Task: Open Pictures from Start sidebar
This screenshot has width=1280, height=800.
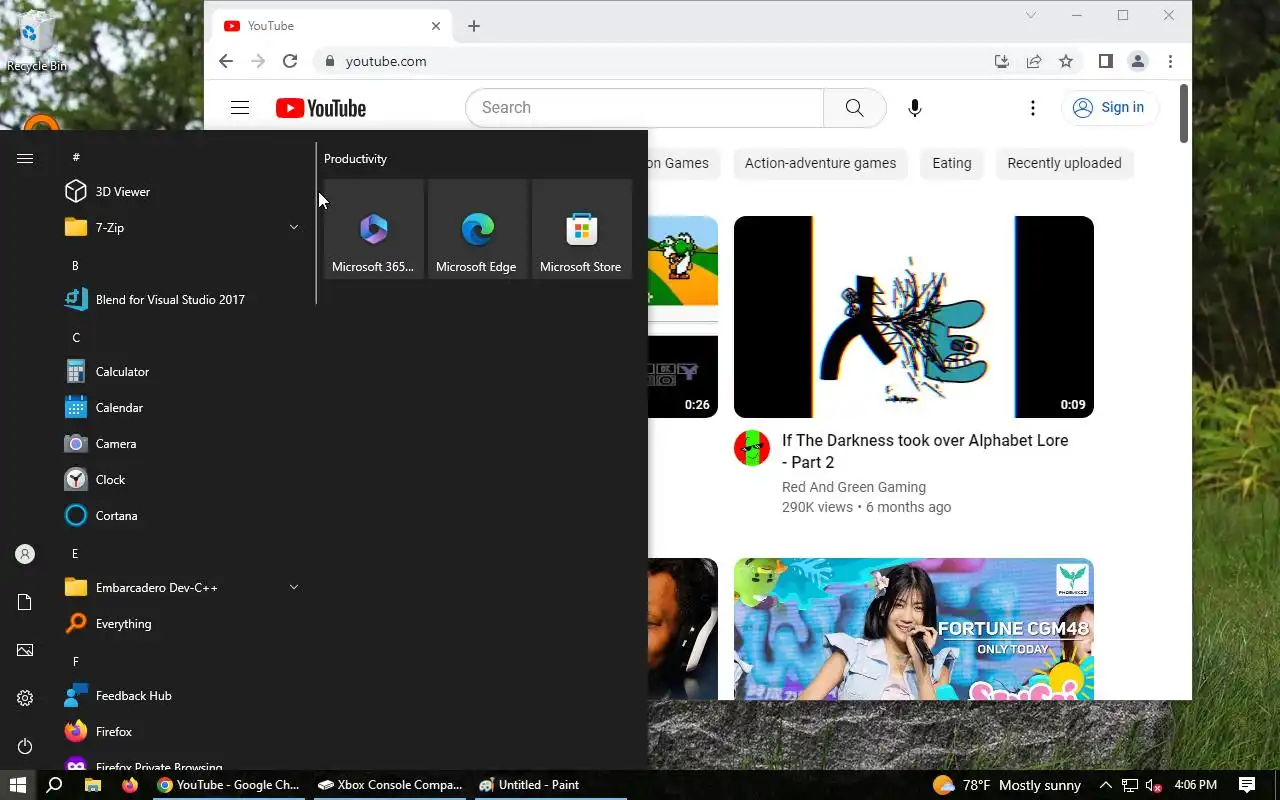Action: (x=25, y=650)
